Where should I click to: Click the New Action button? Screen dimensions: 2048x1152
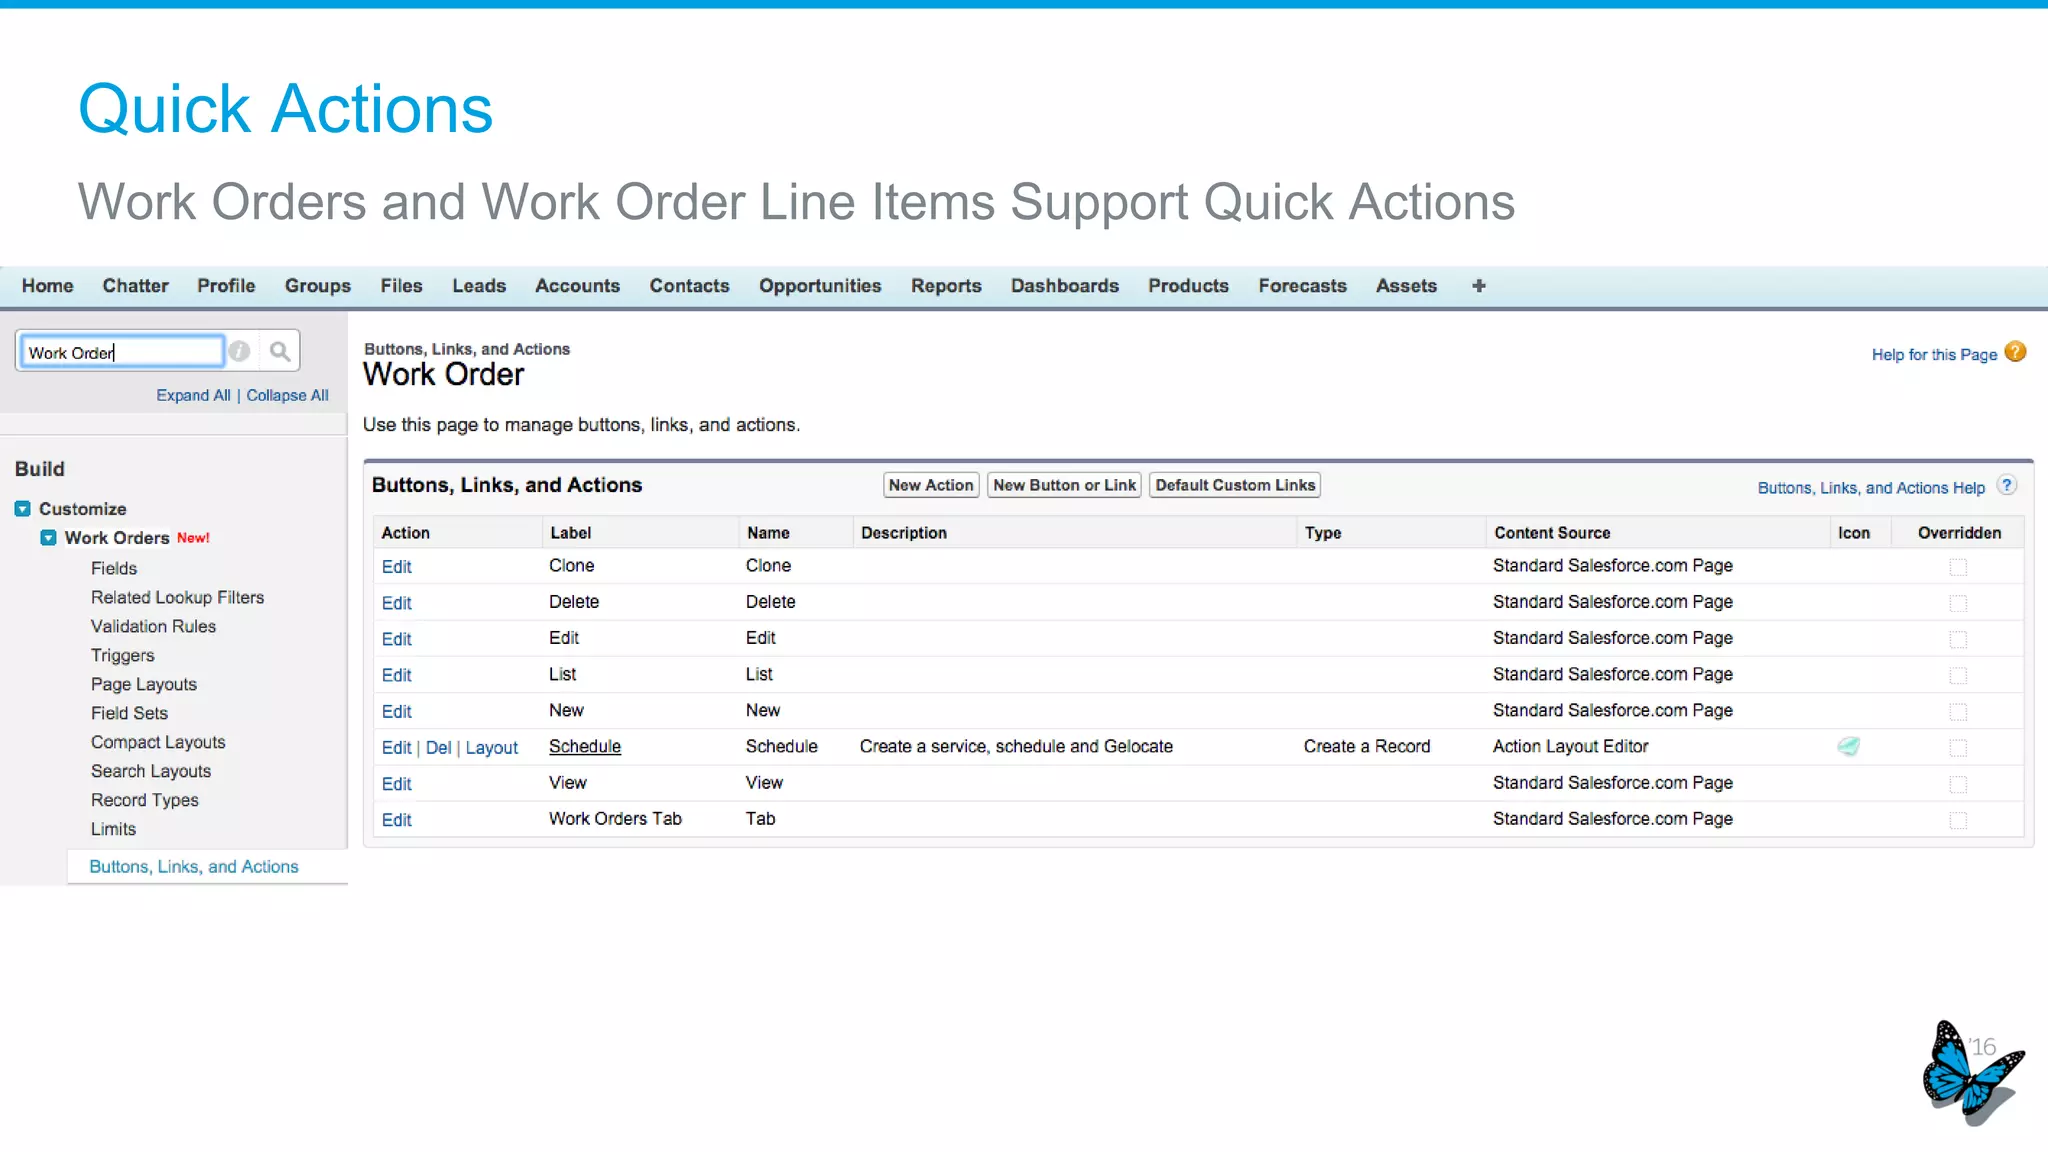931,485
